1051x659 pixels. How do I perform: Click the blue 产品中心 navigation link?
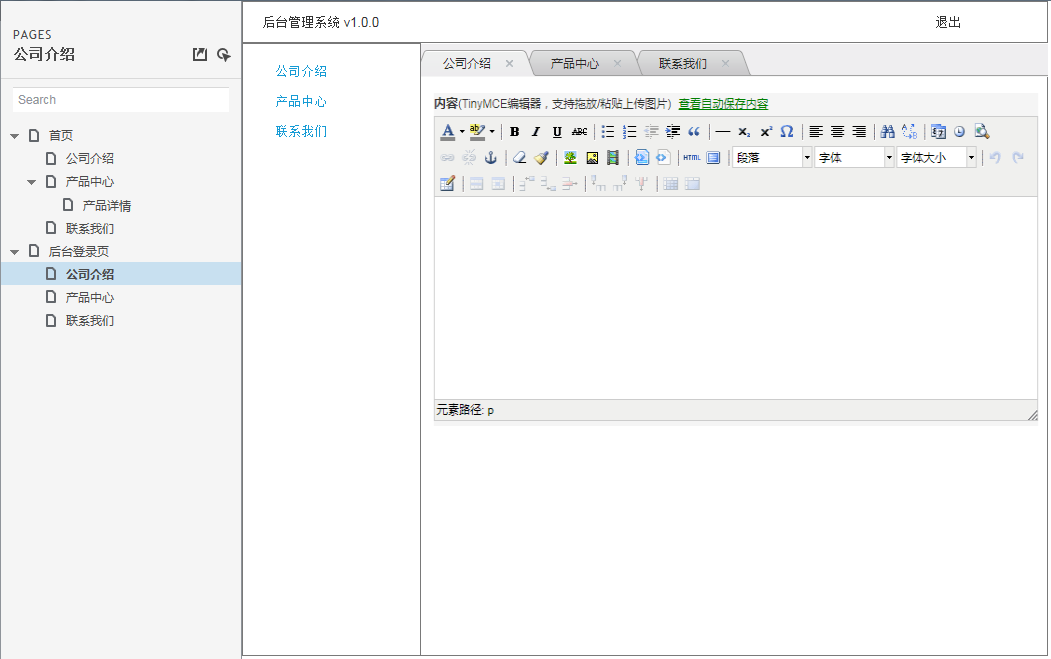tap(301, 101)
